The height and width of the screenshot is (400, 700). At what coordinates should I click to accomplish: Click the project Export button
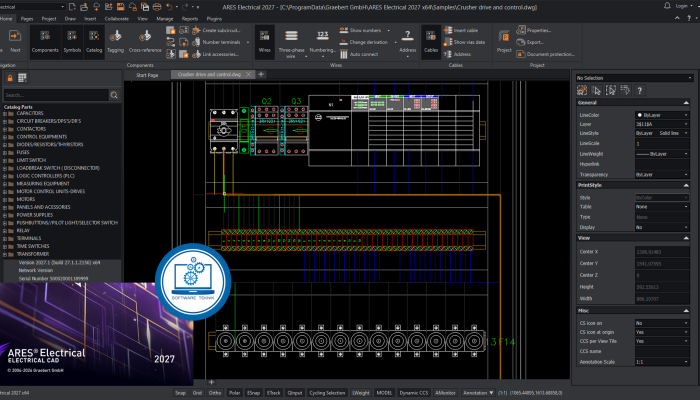530,42
